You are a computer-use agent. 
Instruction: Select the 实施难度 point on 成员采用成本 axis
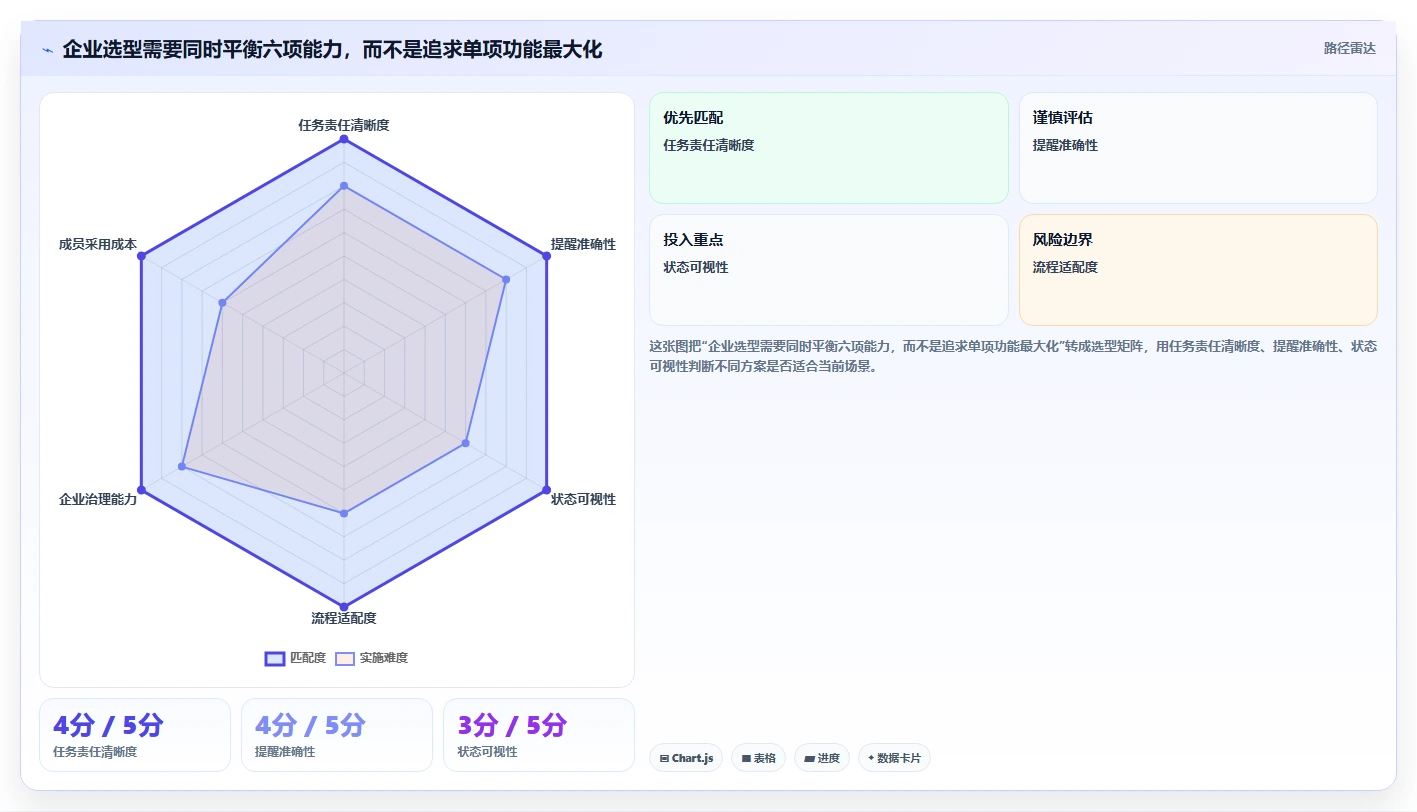[223, 303]
